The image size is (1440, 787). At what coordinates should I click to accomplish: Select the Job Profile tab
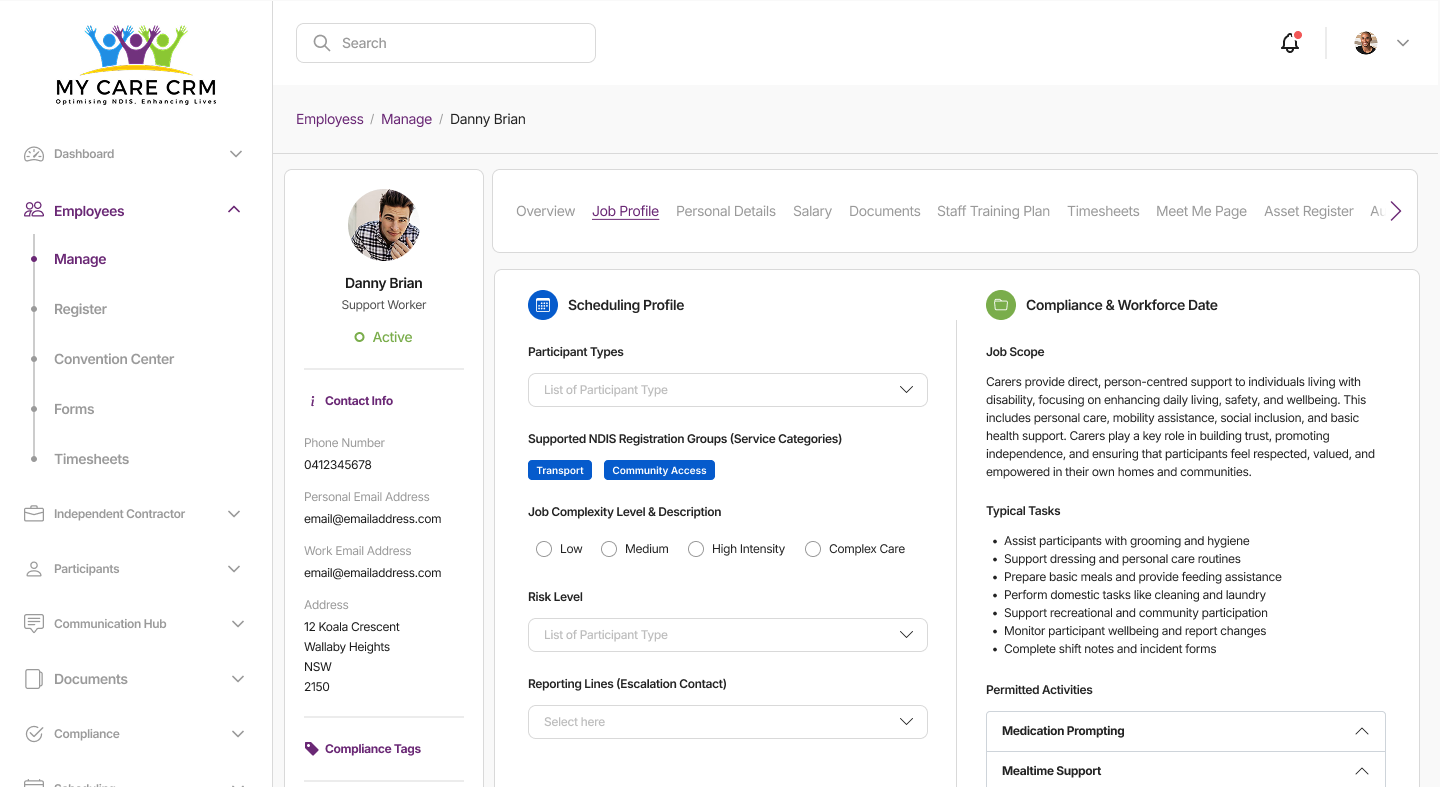(x=625, y=211)
